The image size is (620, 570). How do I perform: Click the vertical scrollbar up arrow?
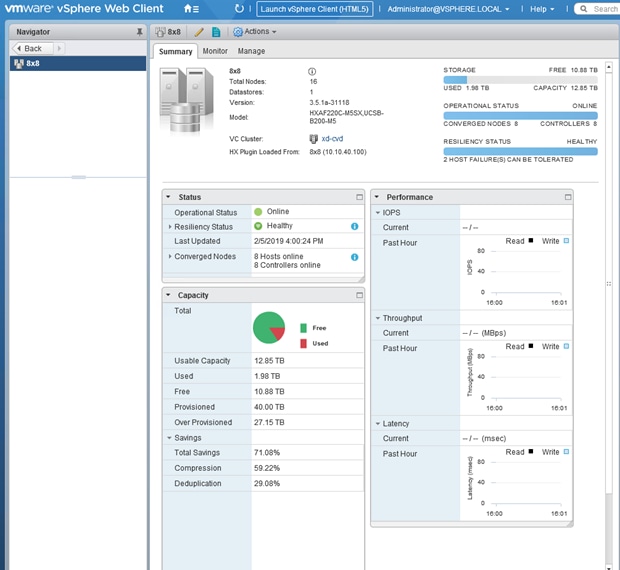[x=609, y=67]
